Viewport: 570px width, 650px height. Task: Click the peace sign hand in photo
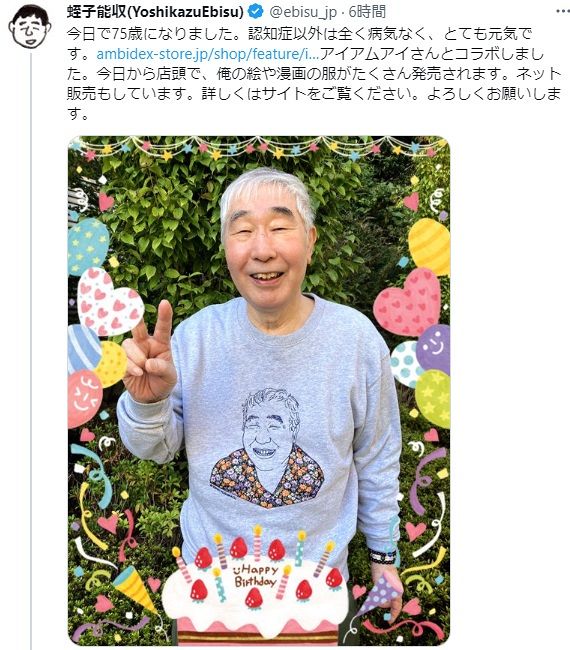[x=149, y=352]
